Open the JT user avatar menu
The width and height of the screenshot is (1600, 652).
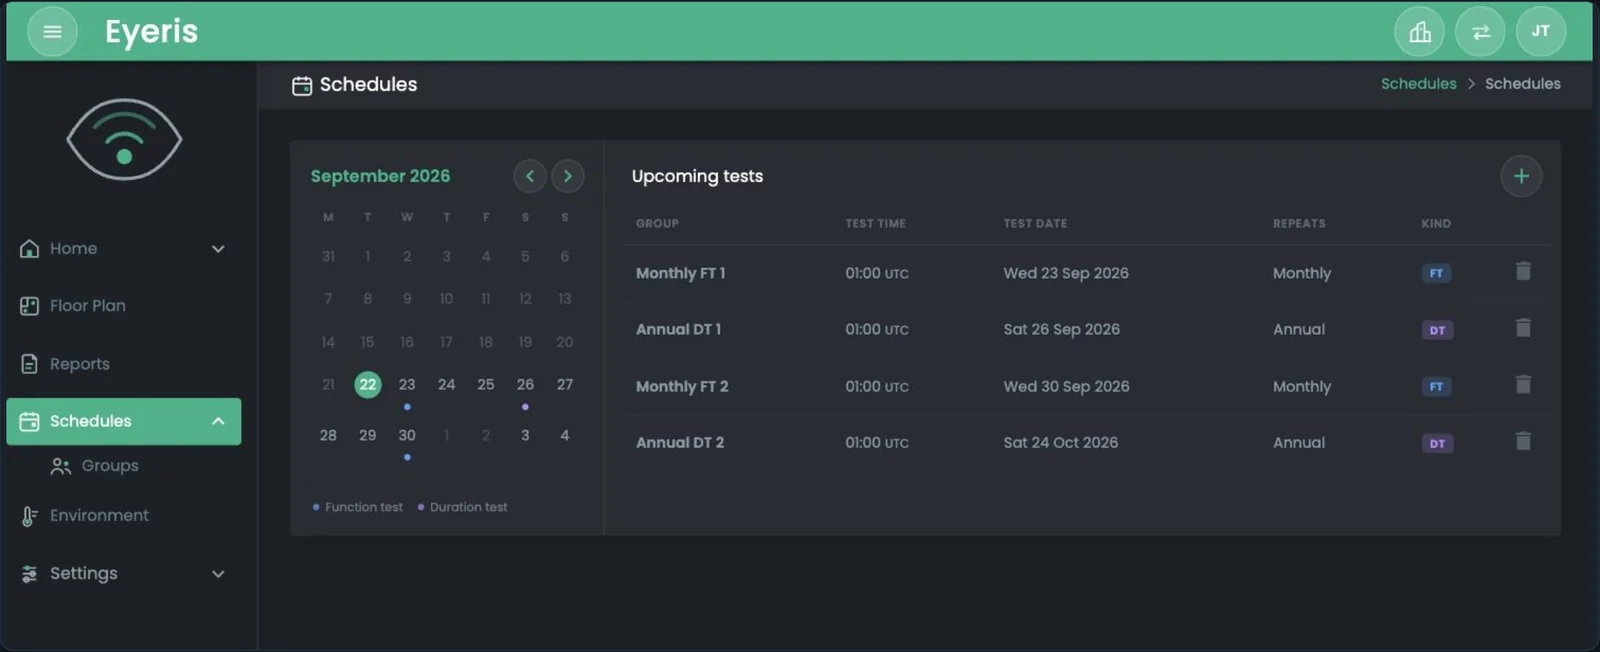pos(1541,32)
